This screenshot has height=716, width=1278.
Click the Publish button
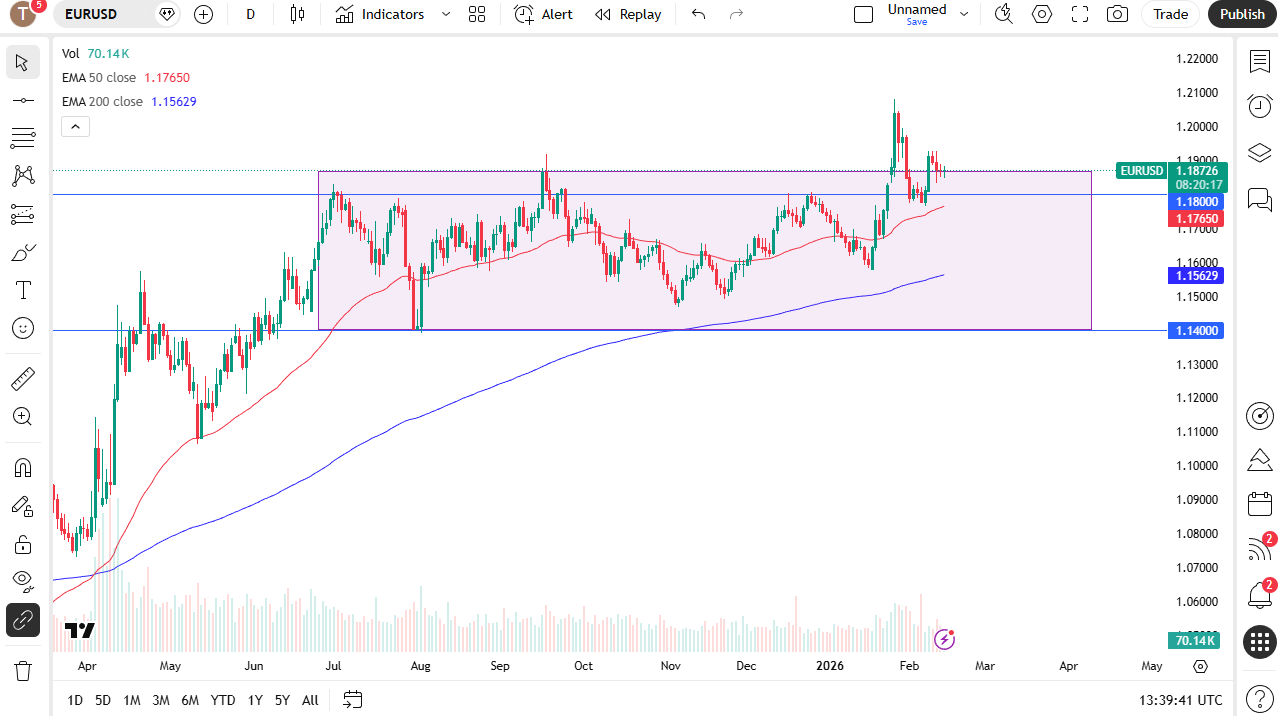point(1242,14)
